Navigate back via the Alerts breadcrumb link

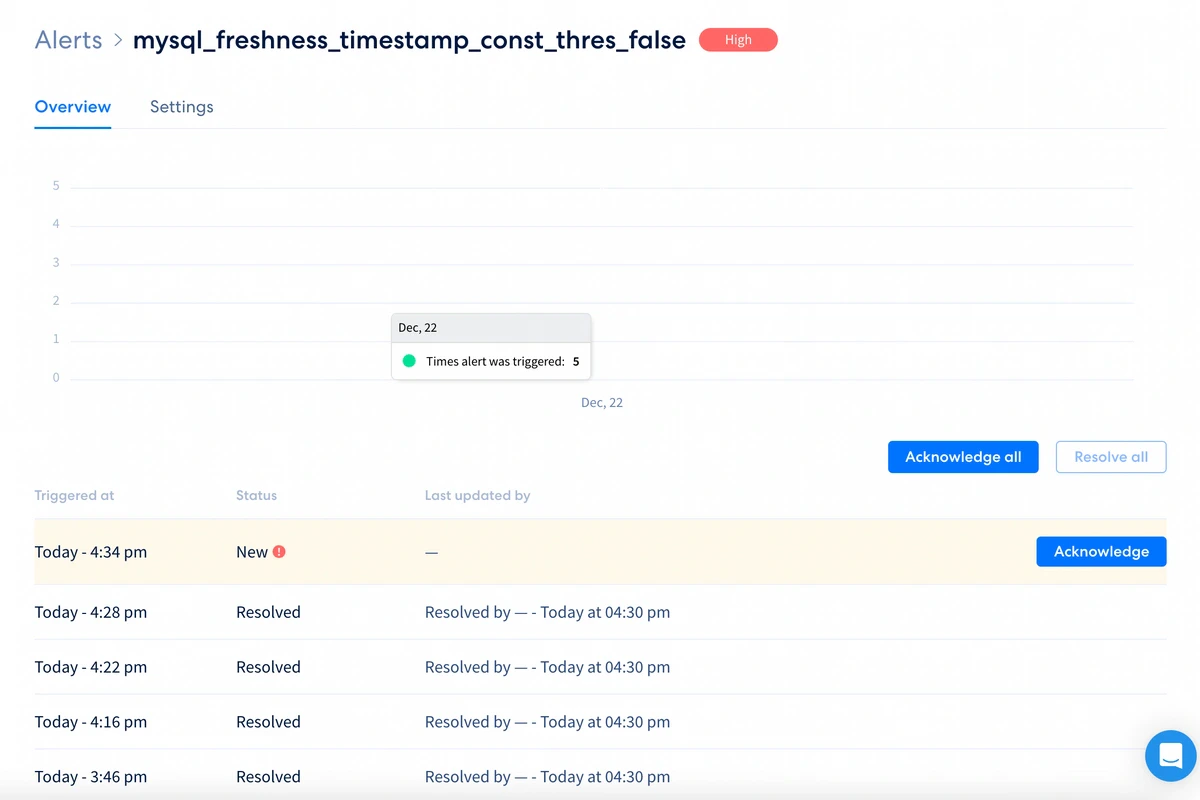(x=68, y=39)
